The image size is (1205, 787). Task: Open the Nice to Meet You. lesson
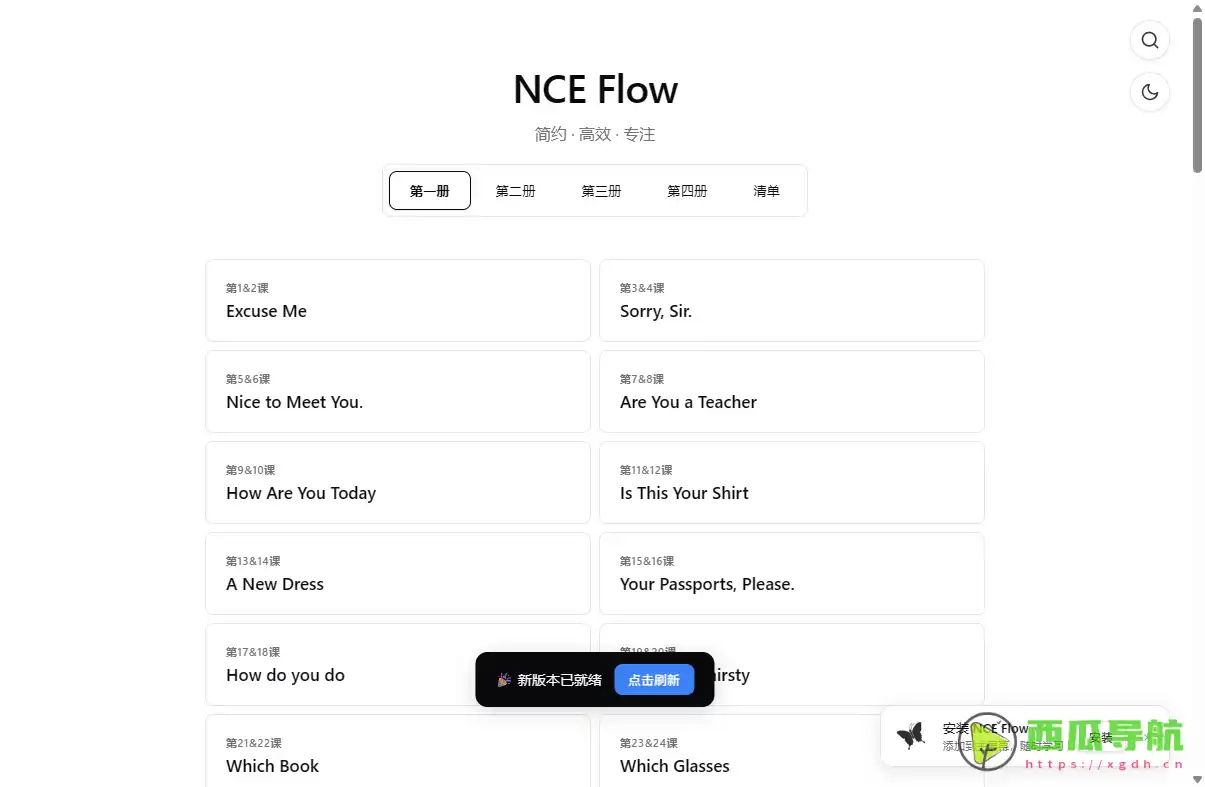[x=397, y=391]
